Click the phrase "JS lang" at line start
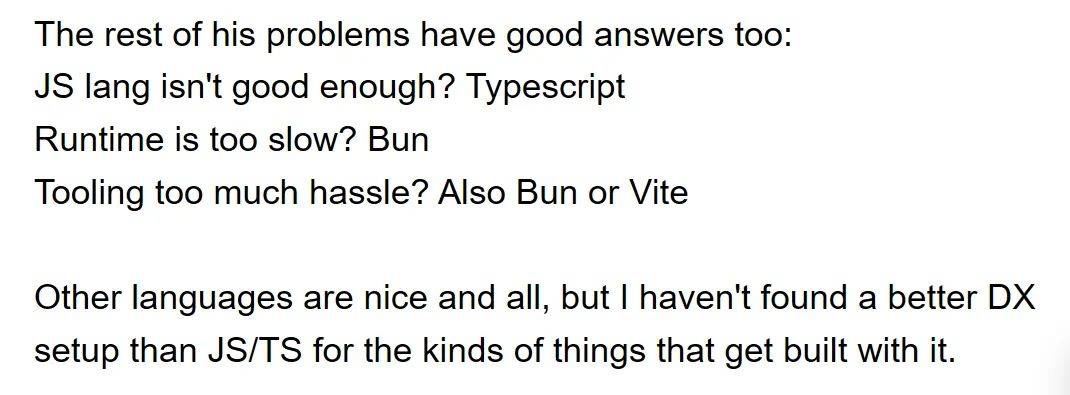The height and width of the screenshot is (395, 1070). pyautogui.click(x=93, y=88)
